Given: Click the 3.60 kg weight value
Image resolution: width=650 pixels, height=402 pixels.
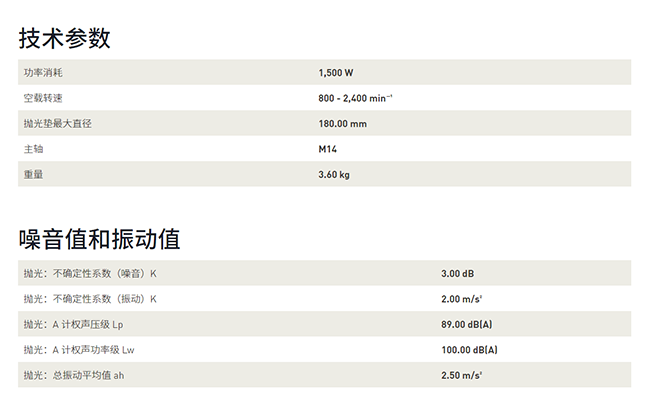Looking at the screenshot, I should point(333,174).
